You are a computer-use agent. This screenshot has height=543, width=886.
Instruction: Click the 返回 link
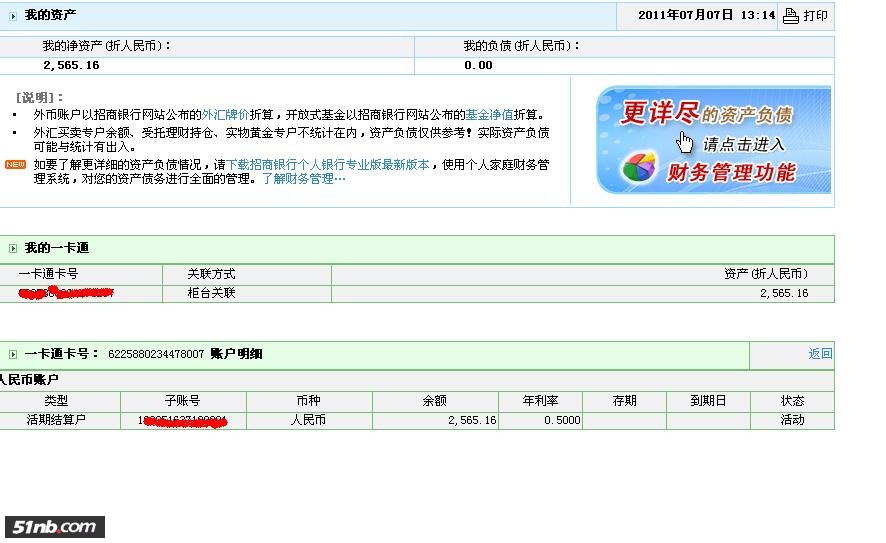820,354
